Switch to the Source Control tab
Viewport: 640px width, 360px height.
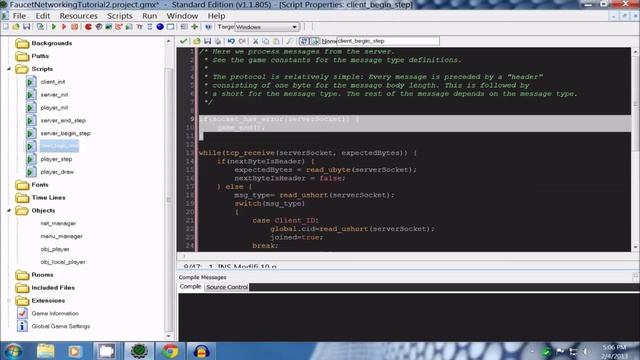[227, 287]
